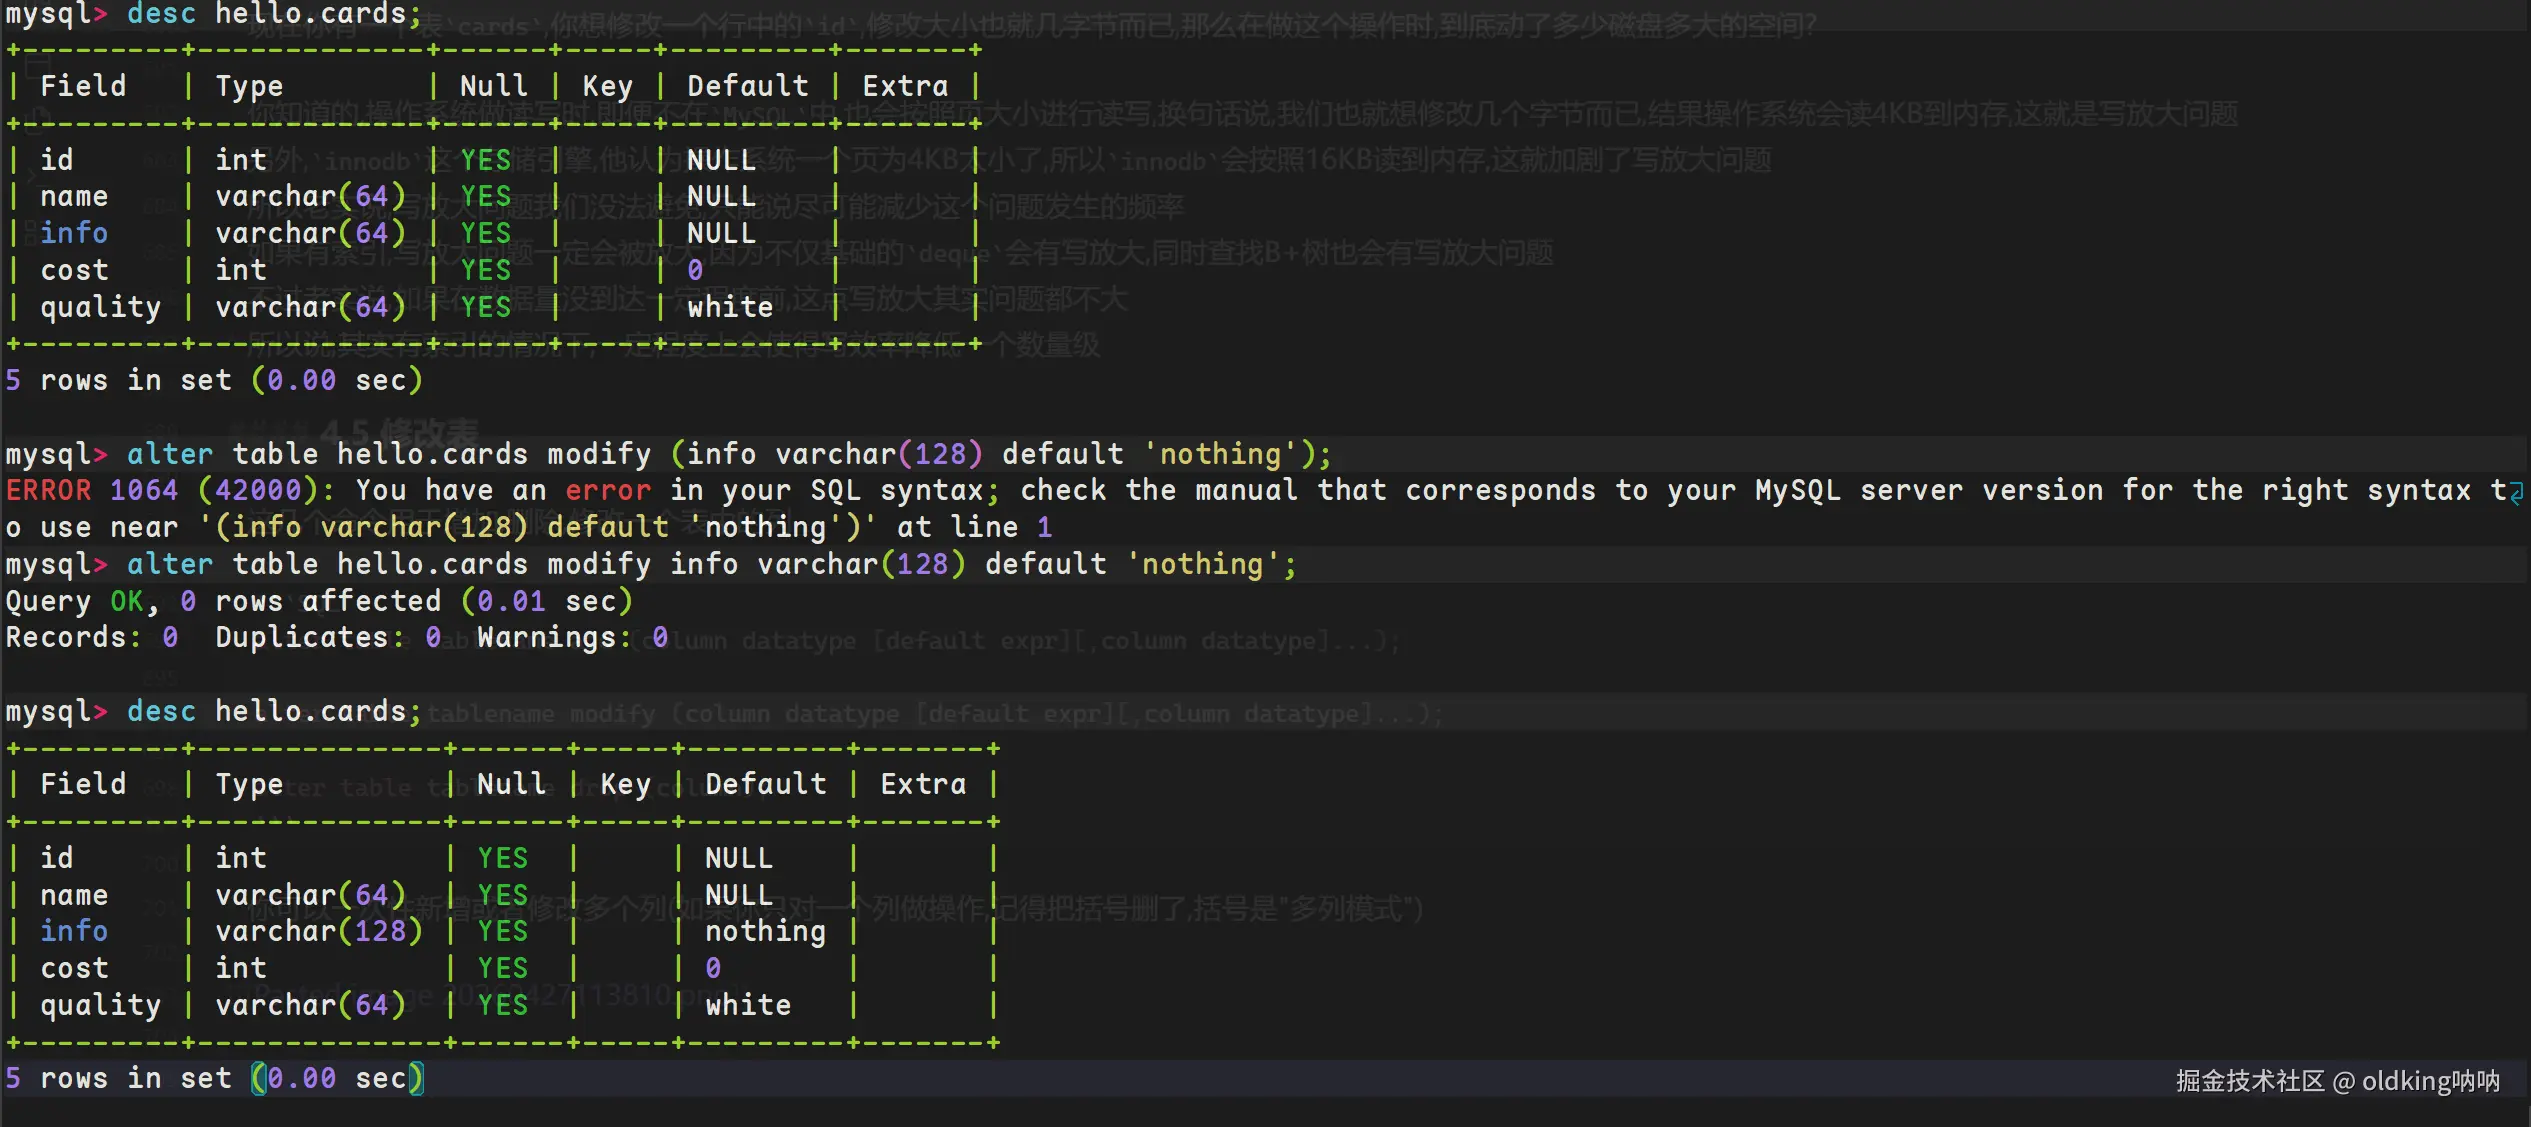Click 'varchar(128)' in the second table's Type column
Screen dimensions: 2531x1127
[318, 931]
